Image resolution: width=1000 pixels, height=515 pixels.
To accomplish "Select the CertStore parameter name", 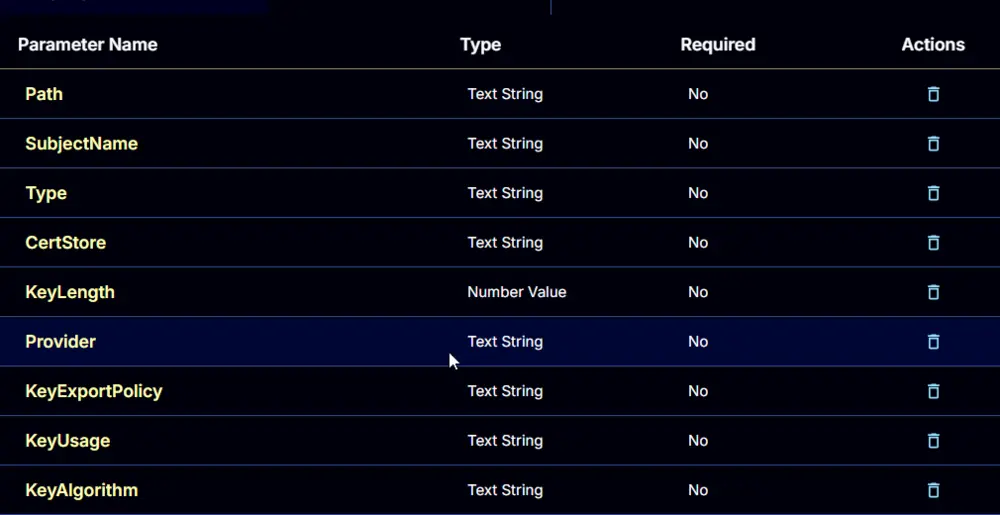I will (66, 242).
